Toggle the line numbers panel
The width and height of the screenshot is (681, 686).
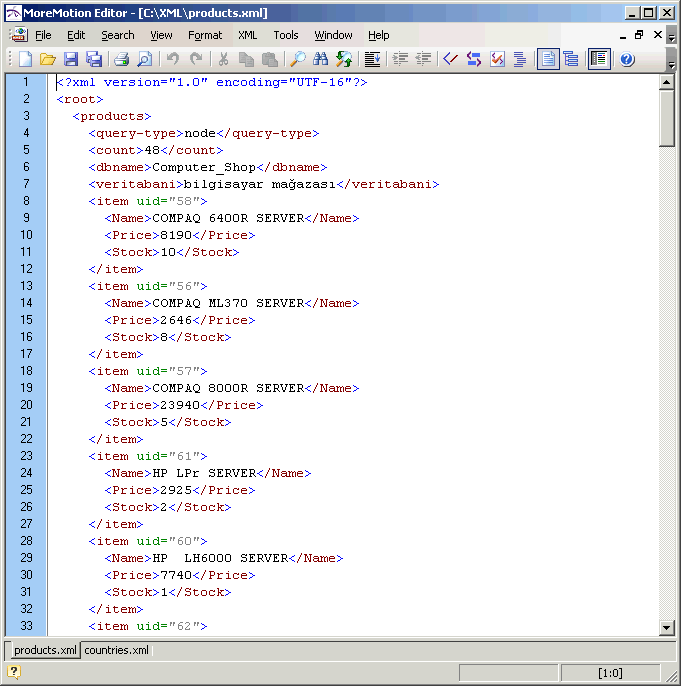[x=599, y=59]
